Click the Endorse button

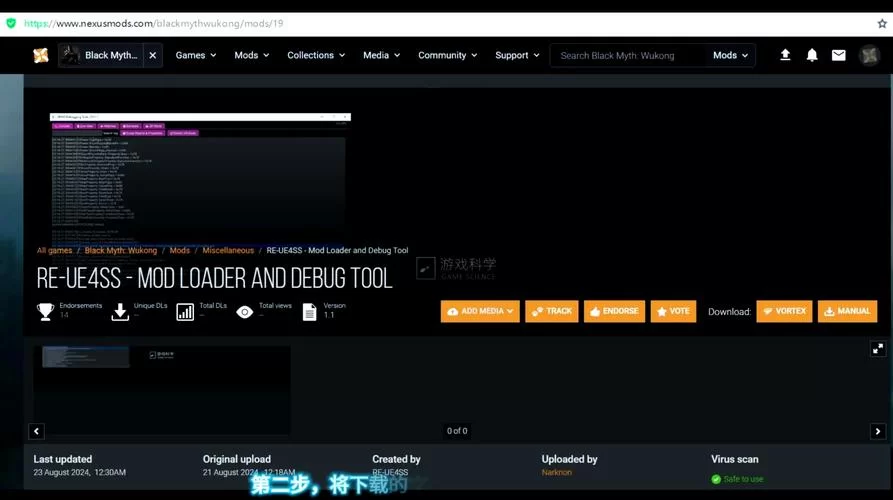[614, 311]
